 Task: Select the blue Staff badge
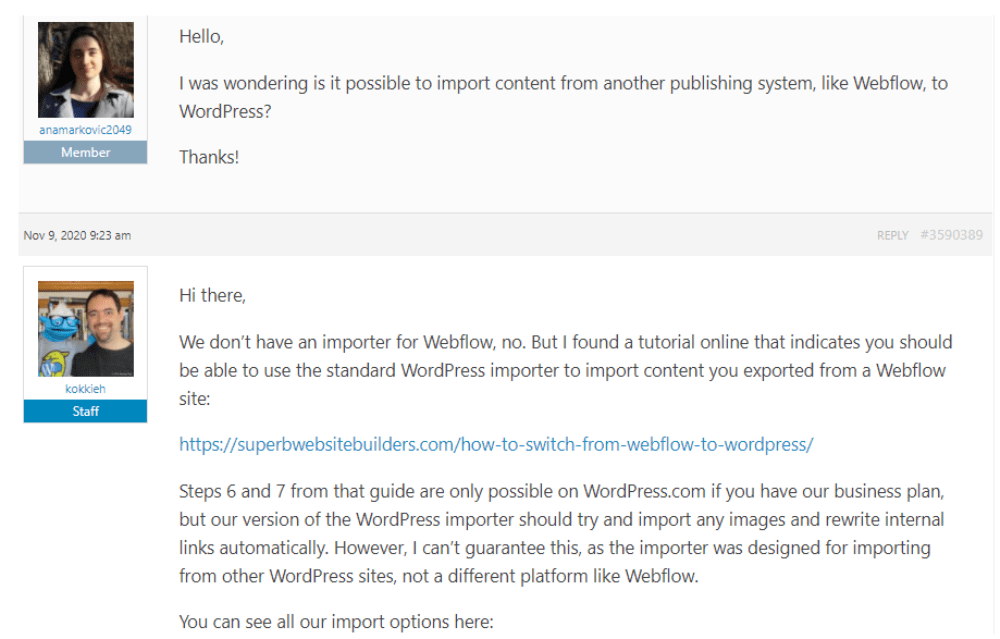85,411
